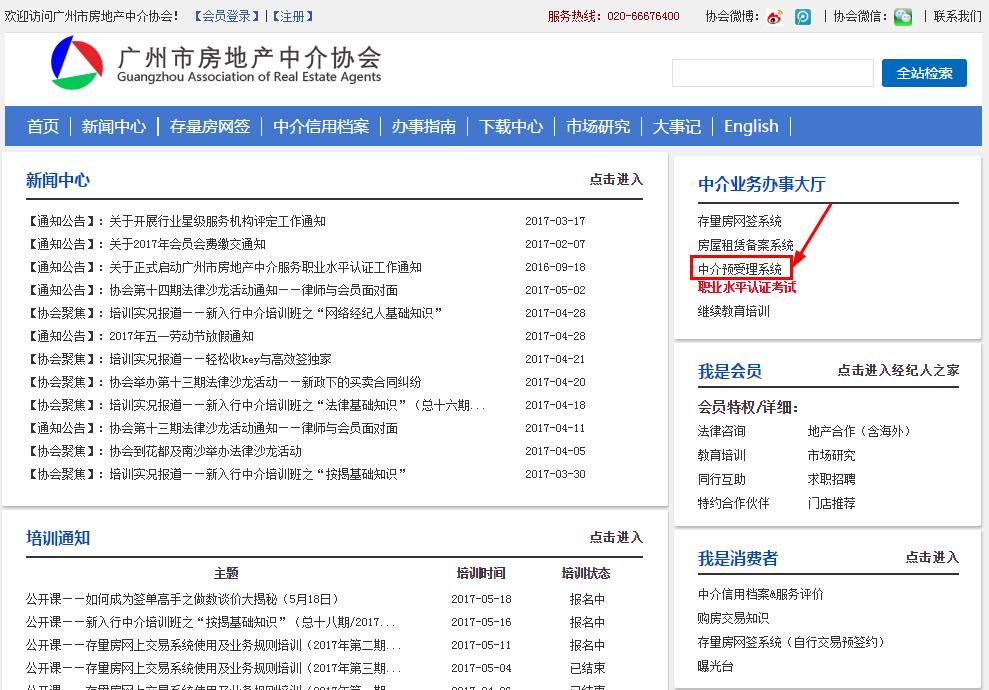Open the 2017年第二期 存量房网上交易系统 course

tap(213, 645)
